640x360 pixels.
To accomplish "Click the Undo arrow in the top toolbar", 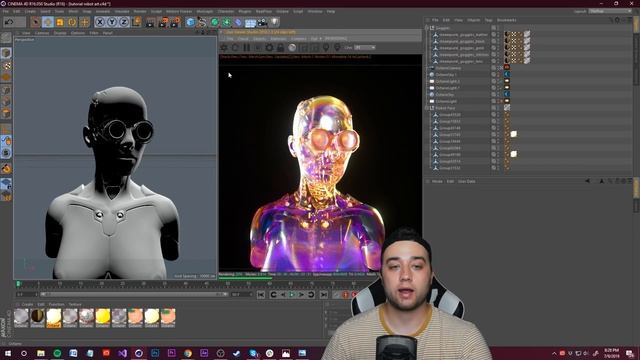I will pyautogui.click(x=9, y=22).
